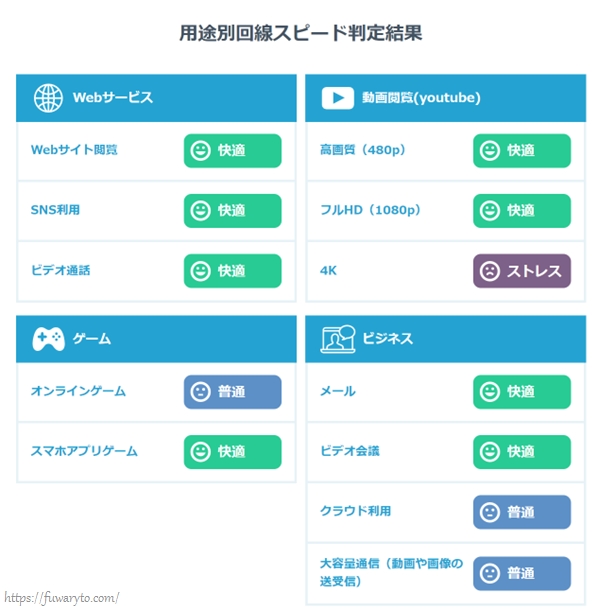Open the fuwaryto.com watermark link
598x611 pixels.
(x=62, y=598)
